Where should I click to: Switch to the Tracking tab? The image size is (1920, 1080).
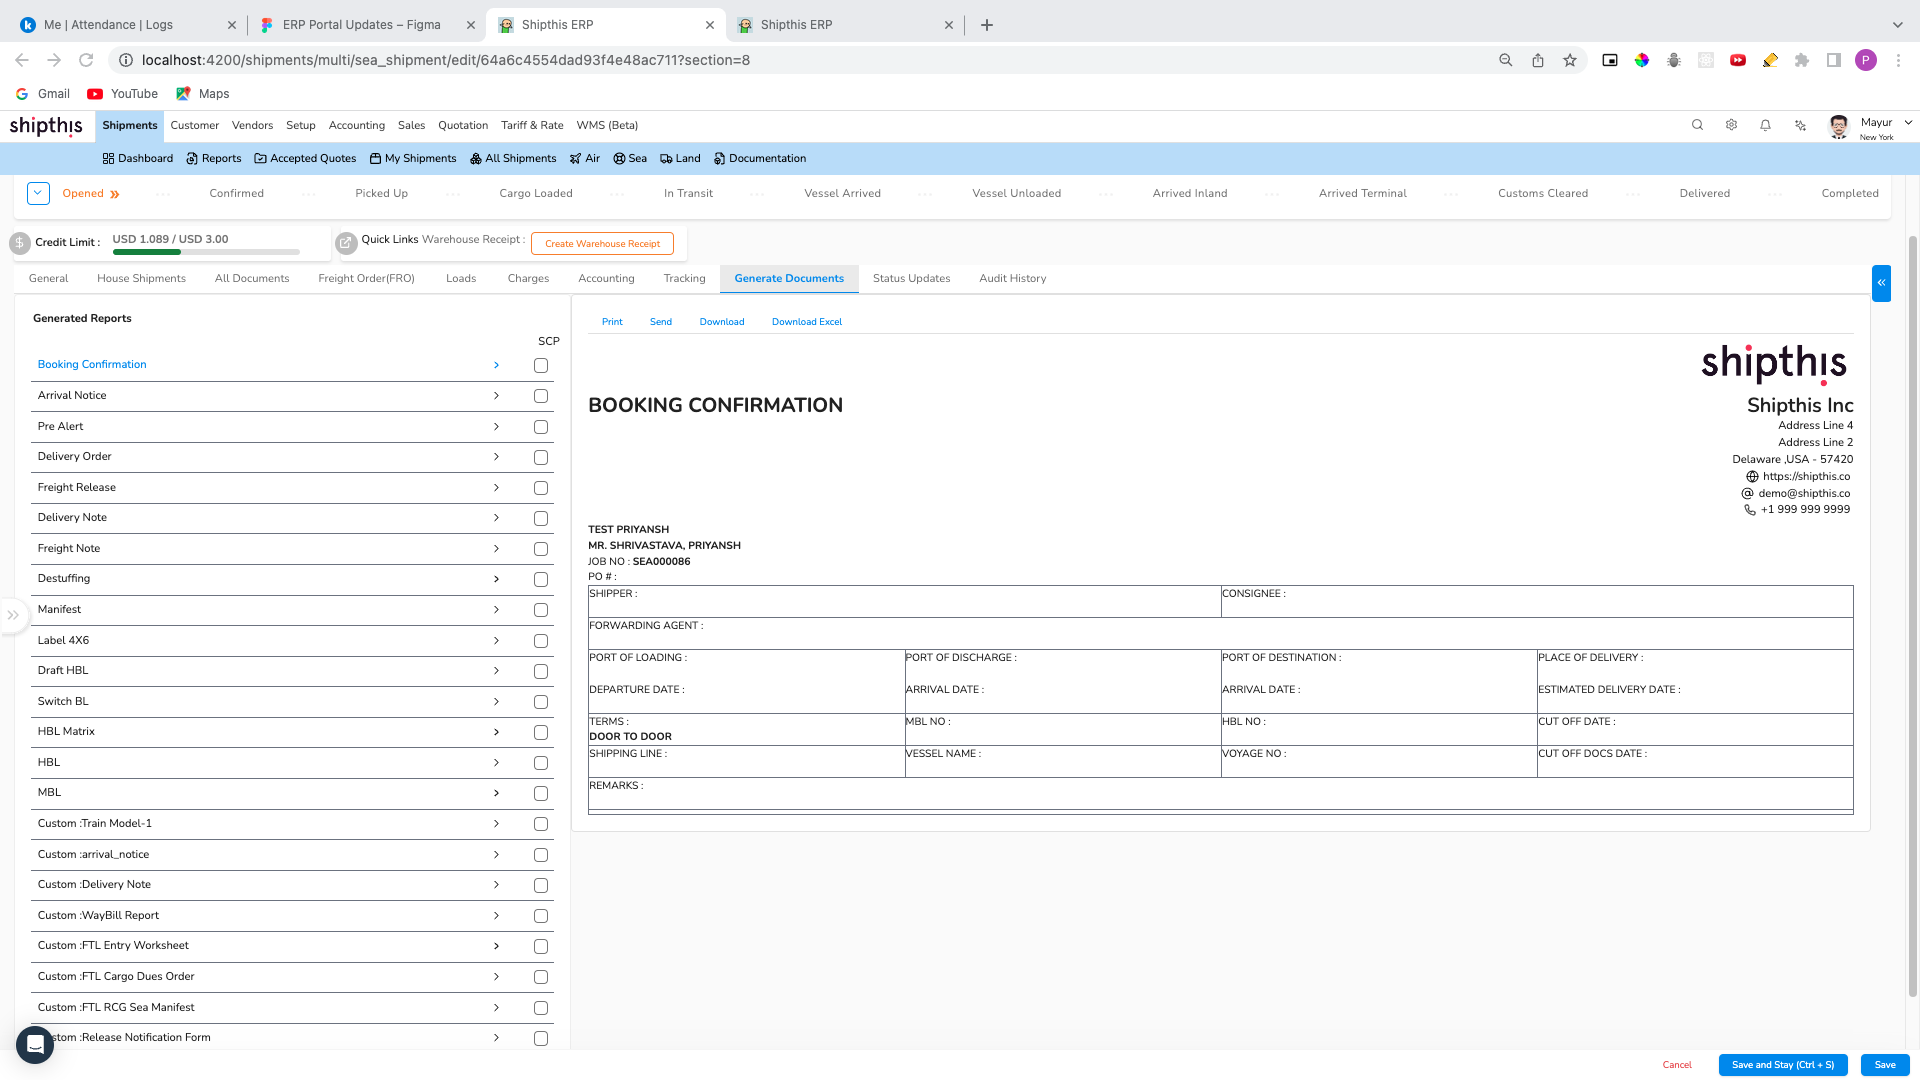point(684,278)
